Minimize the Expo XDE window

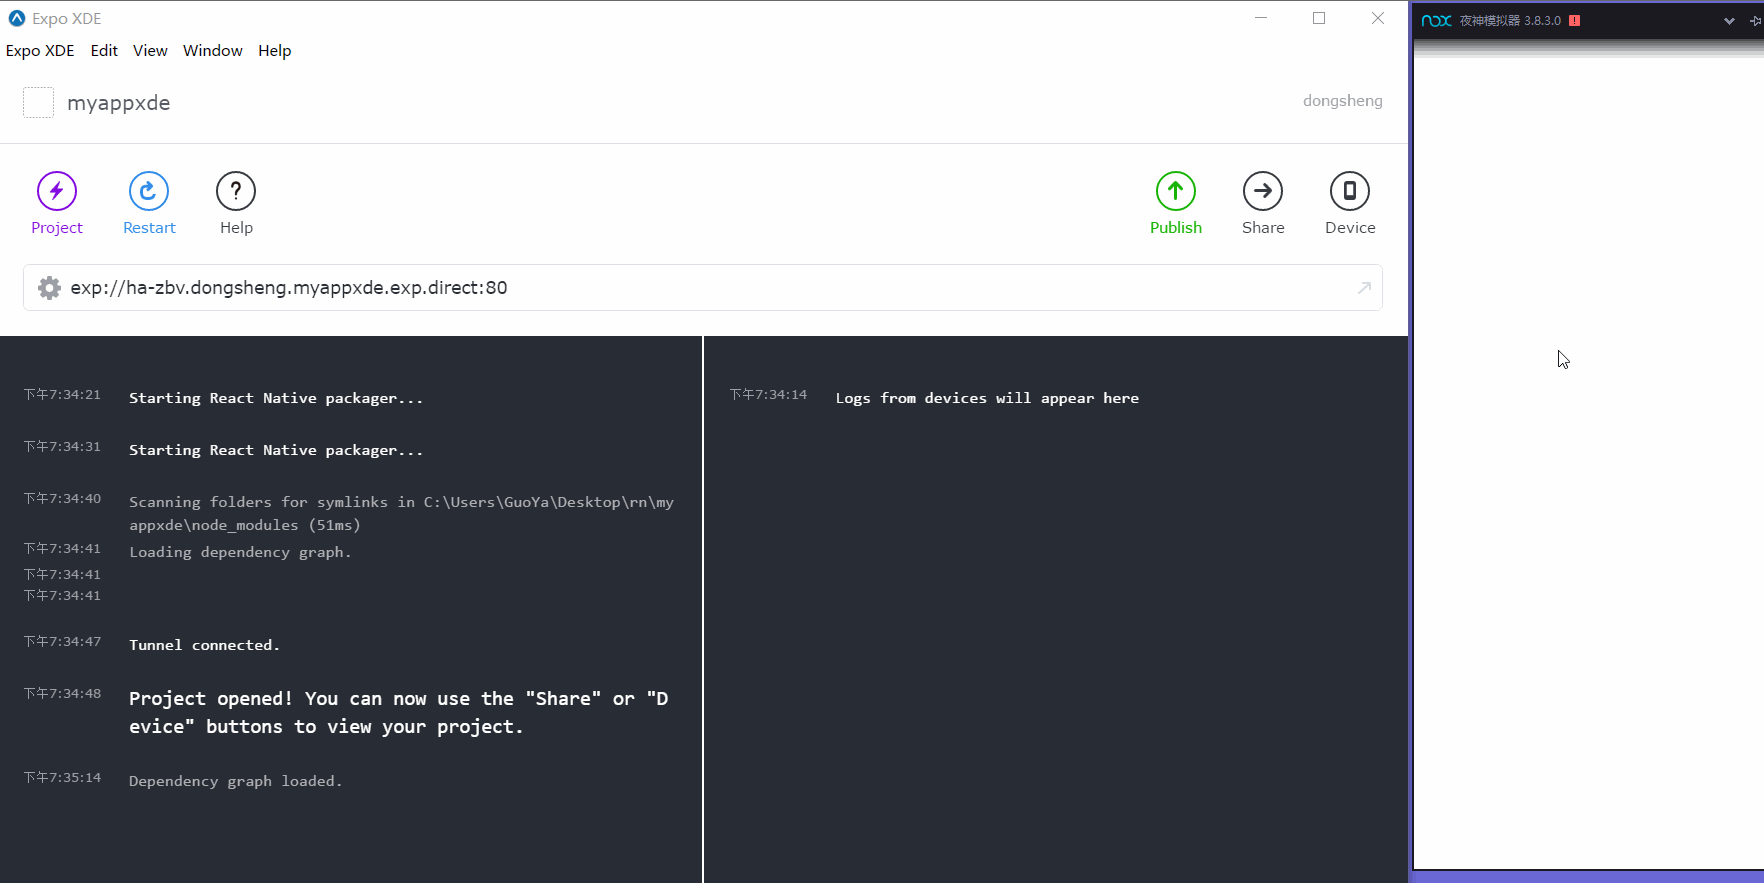1261,18
